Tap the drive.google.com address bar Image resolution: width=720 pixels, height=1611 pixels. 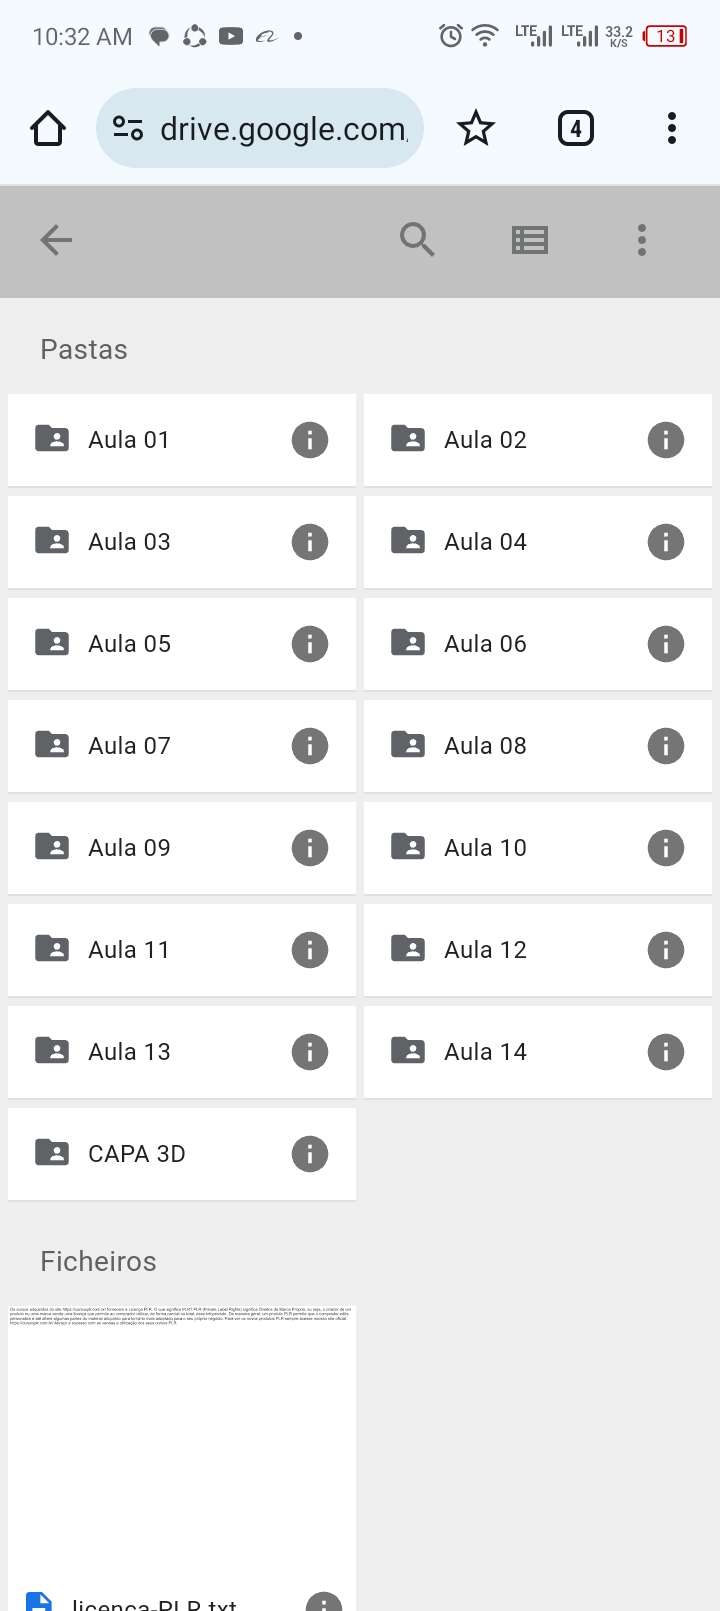[x=283, y=128]
